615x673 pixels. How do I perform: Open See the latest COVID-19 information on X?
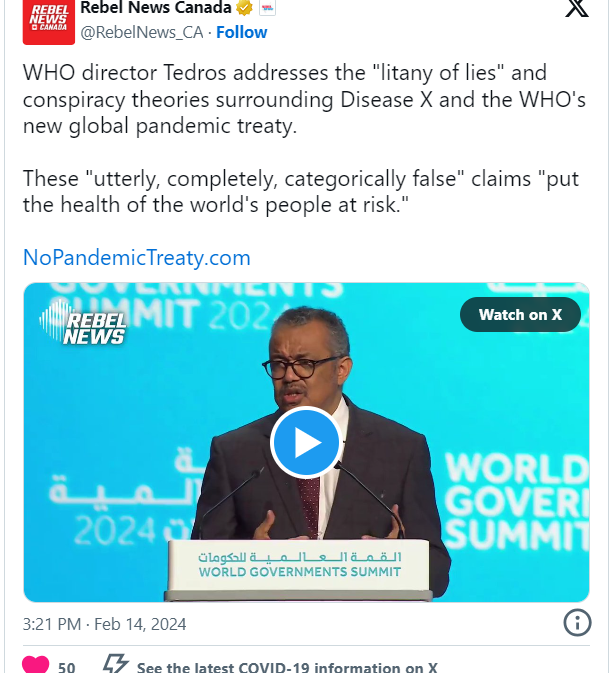(x=287, y=667)
